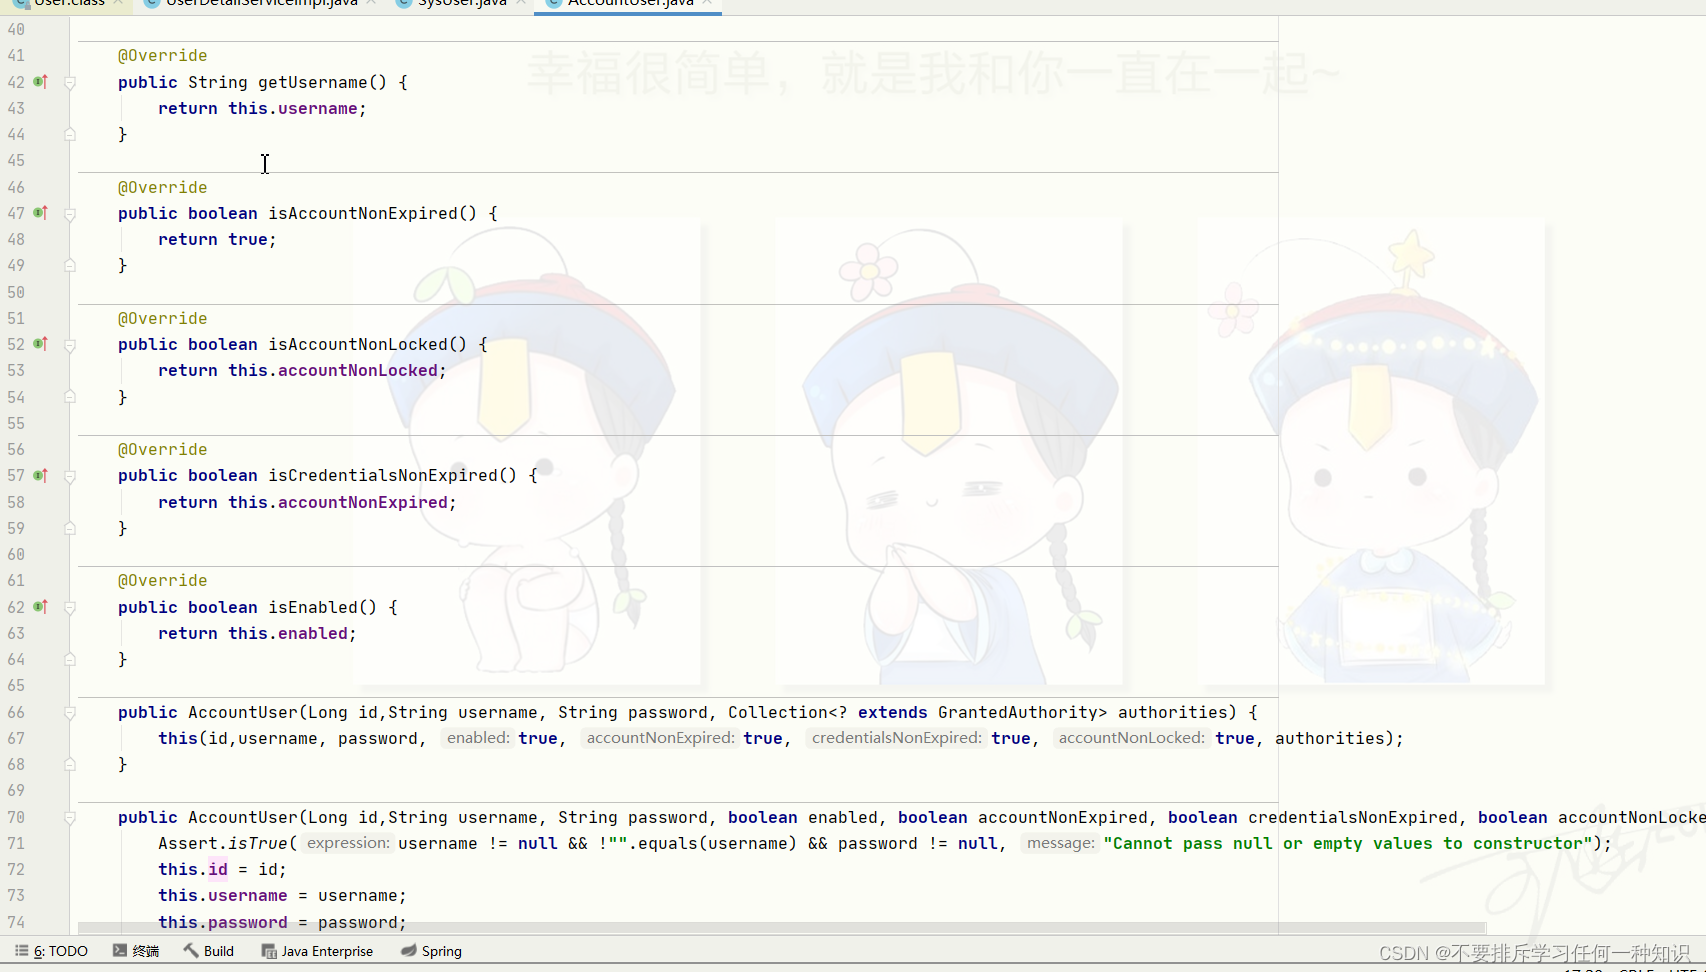Click the 'credentialsNonExpired:' parameter hint on line 67
The height and width of the screenshot is (972, 1706).
tap(897, 738)
